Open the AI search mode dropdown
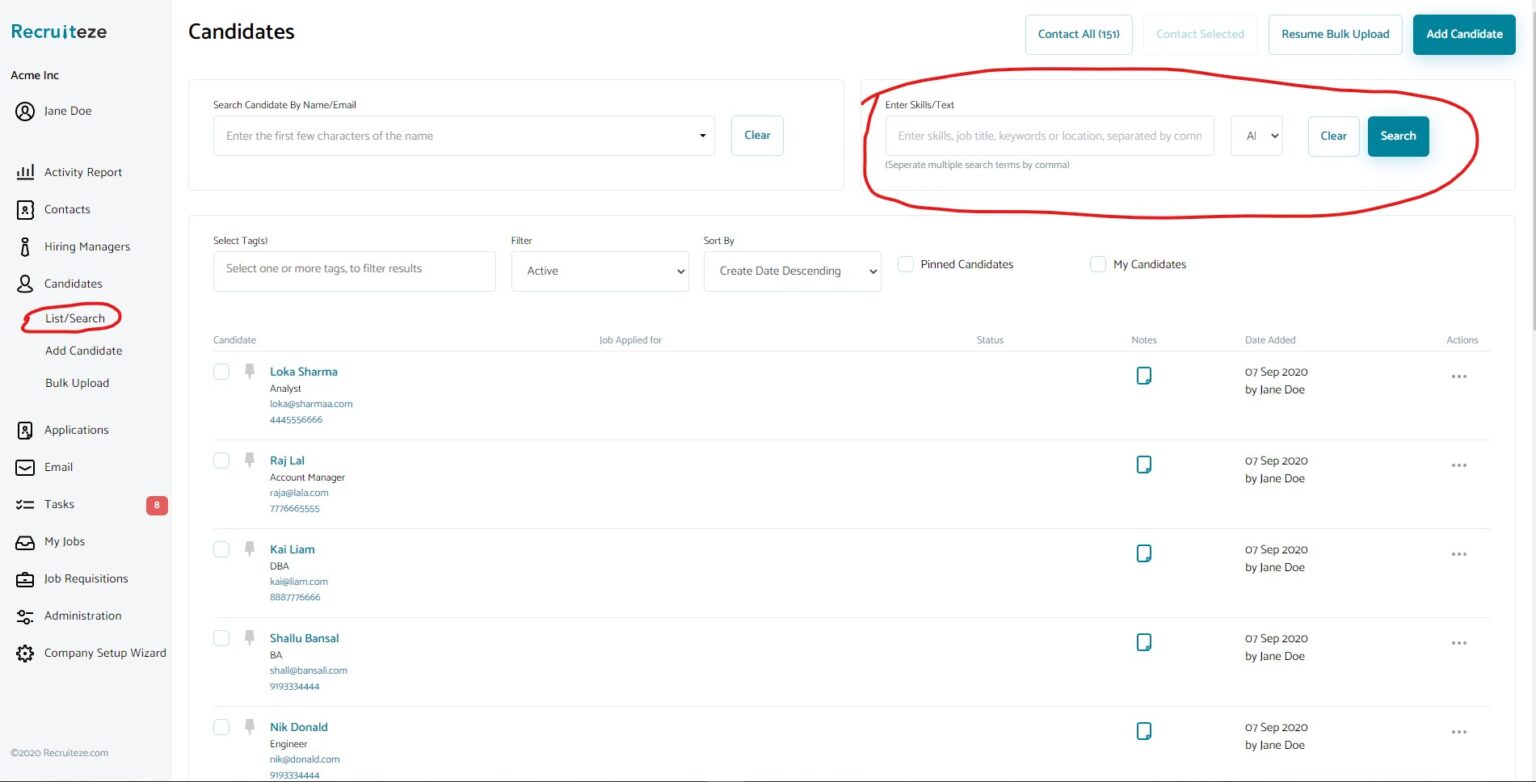The image size is (1536, 782). (1256, 135)
